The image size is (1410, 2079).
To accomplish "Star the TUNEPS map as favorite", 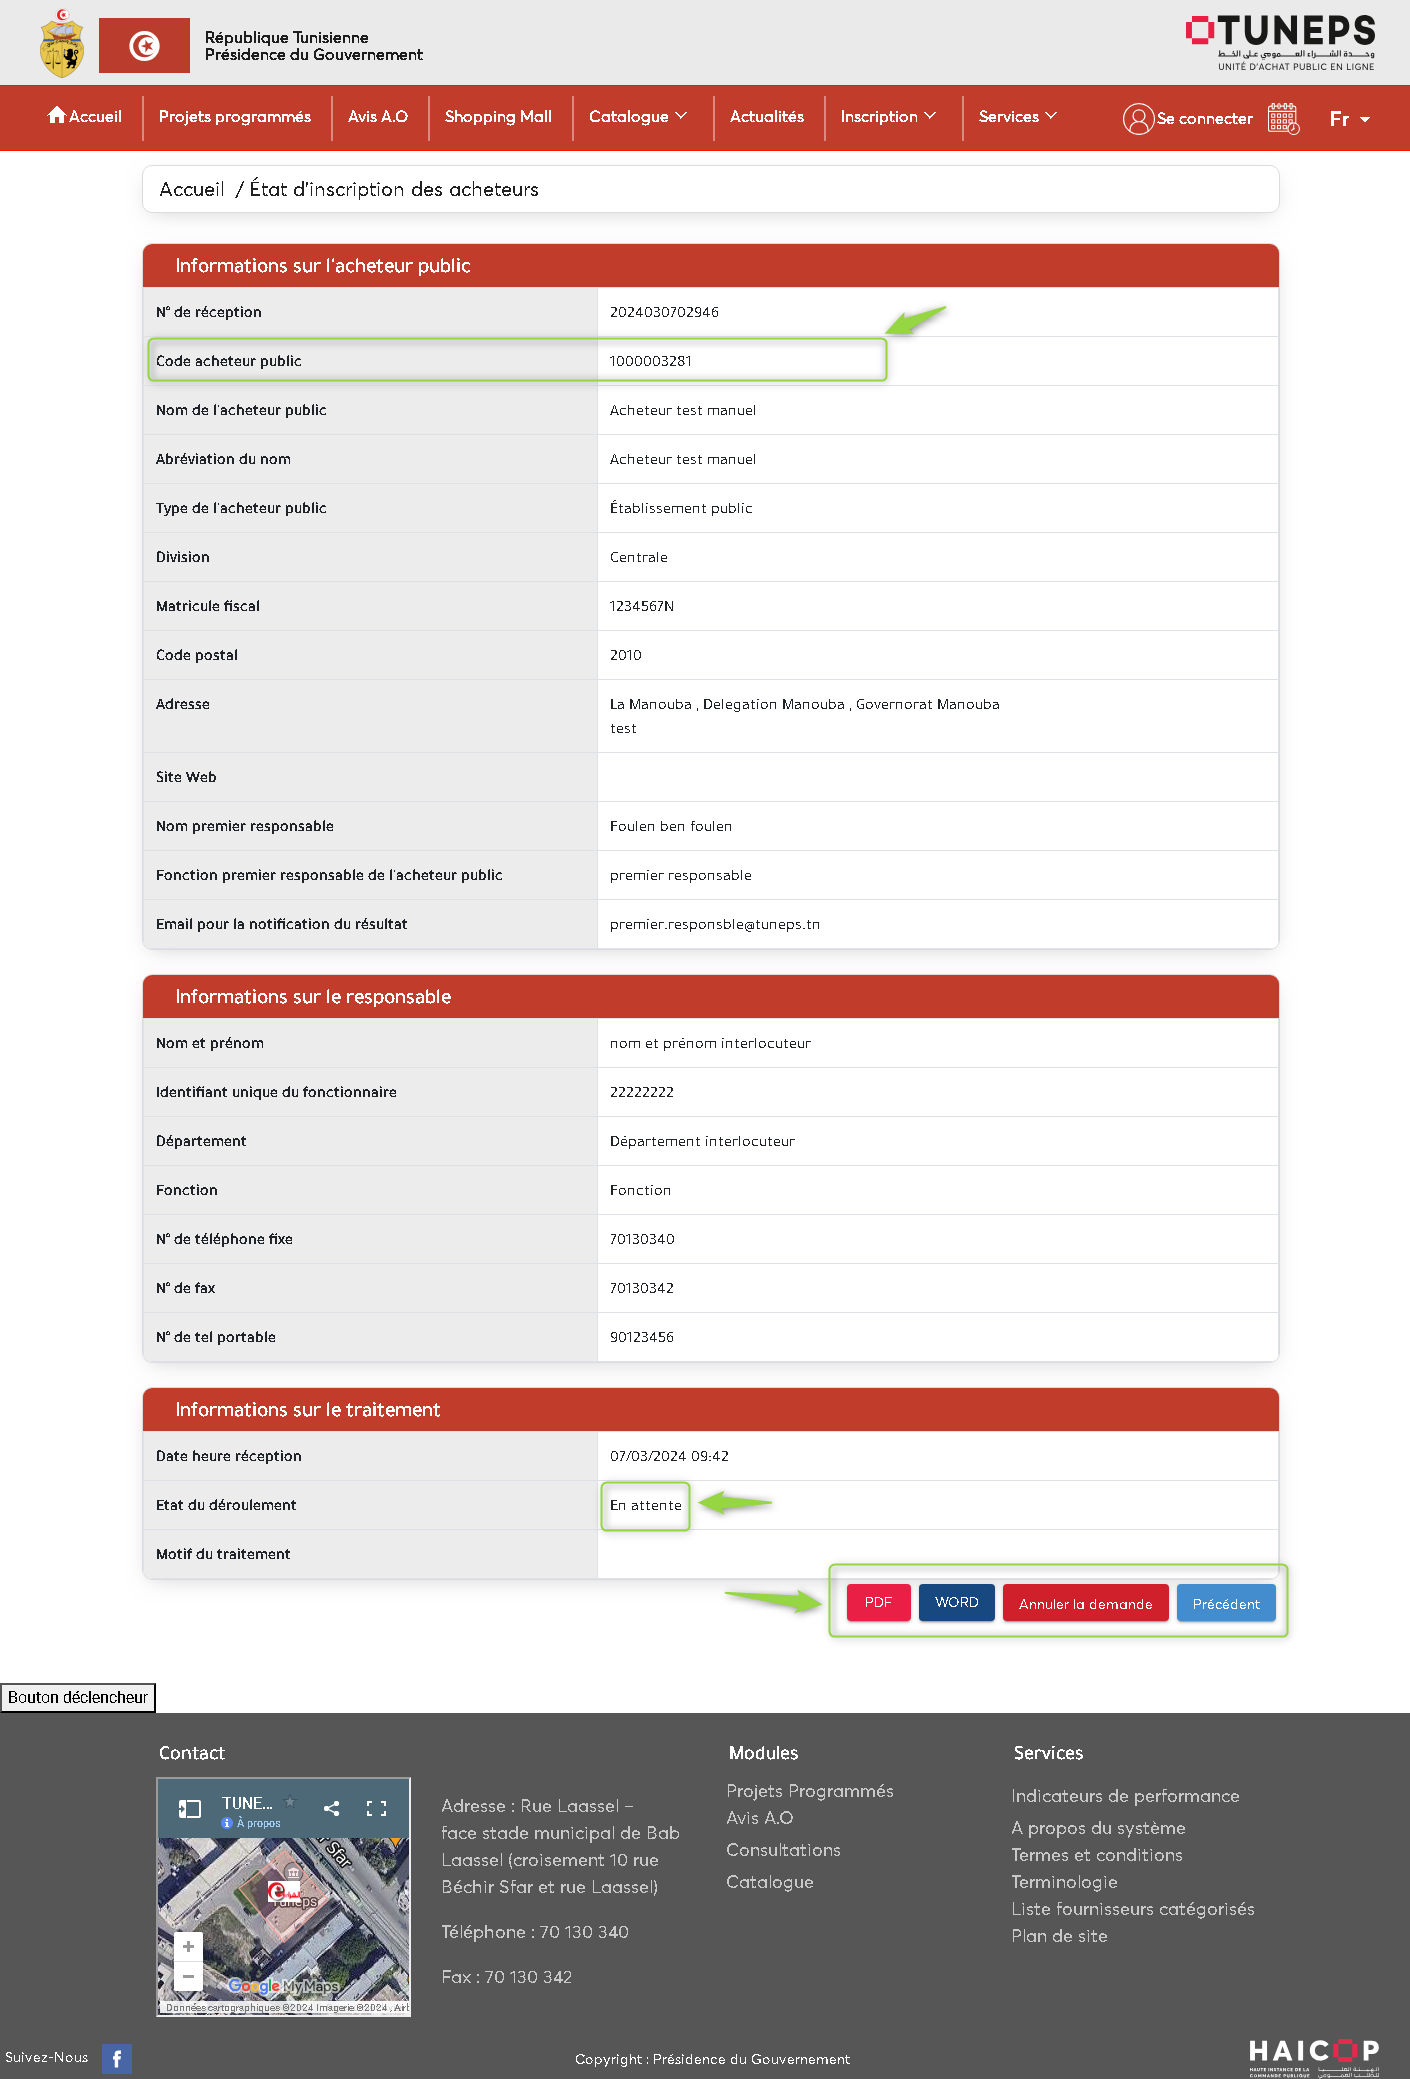I will click(x=291, y=1801).
